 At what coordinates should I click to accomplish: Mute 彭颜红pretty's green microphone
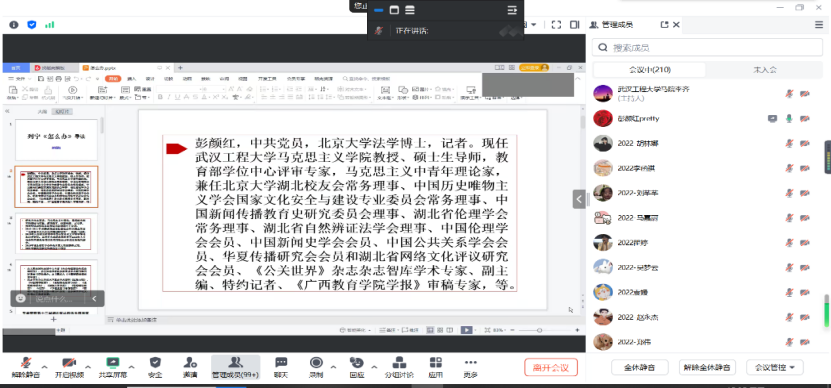tap(789, 118)
